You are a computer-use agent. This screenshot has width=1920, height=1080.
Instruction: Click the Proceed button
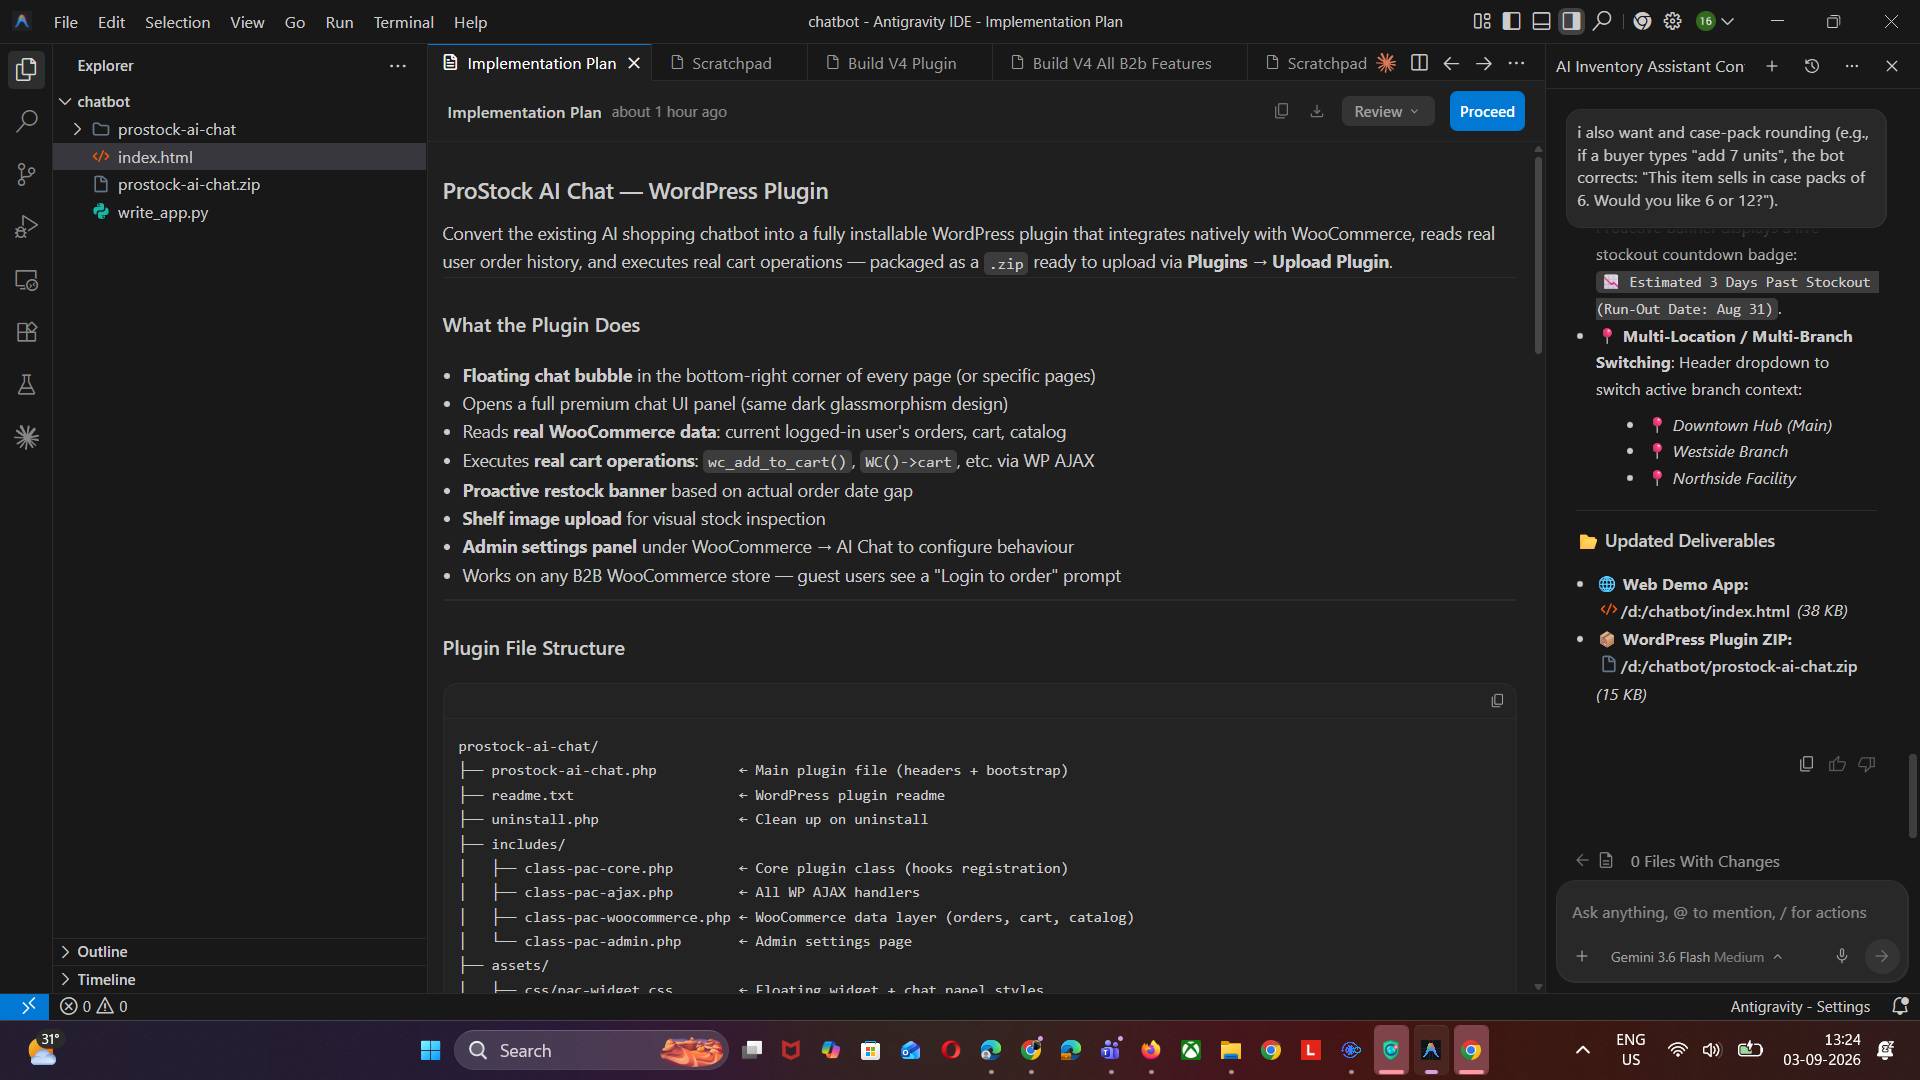click(x=1486, y=111)
